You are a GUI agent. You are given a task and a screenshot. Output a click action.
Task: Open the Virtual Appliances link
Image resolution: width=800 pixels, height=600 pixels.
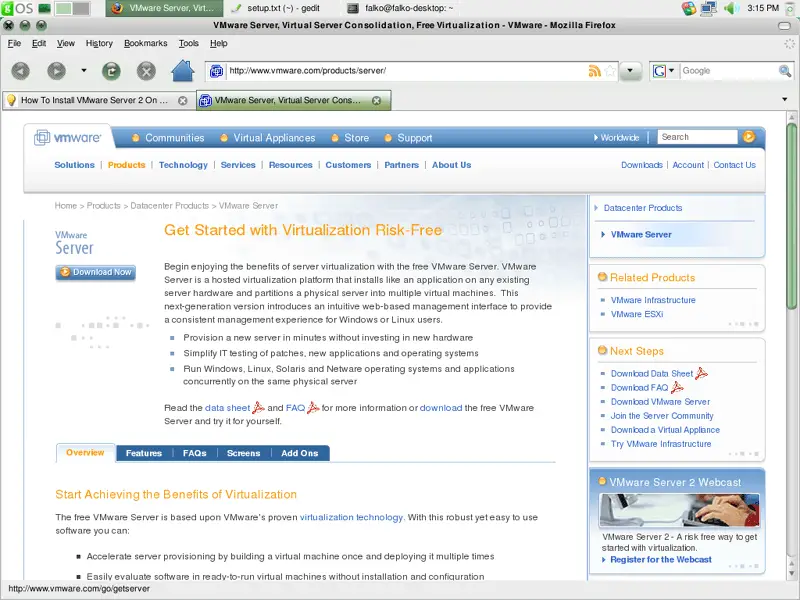[274, 138]
